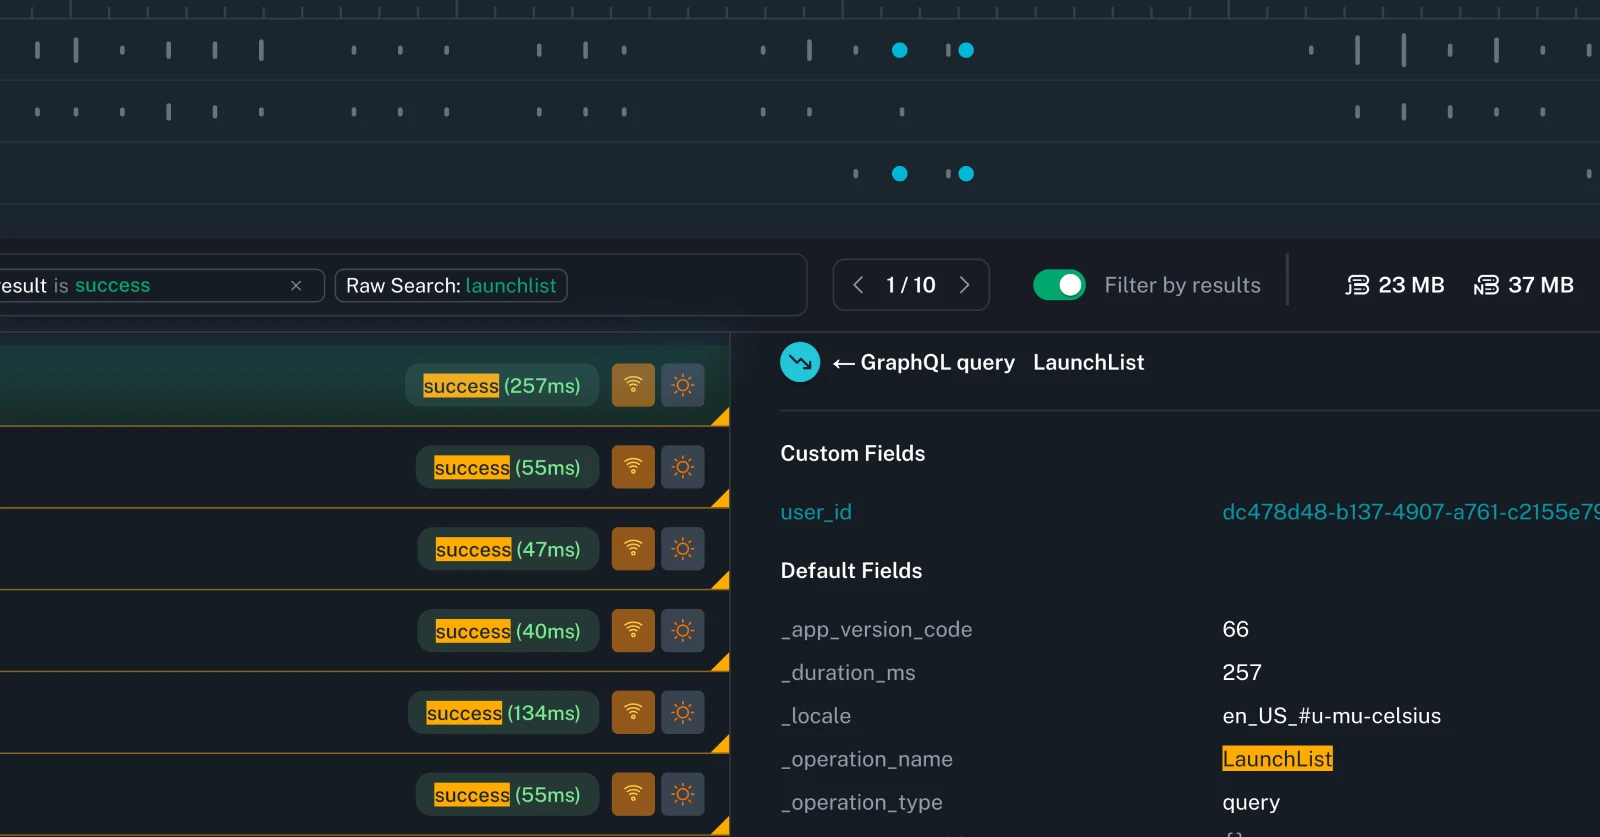Toggle the Filter by results switch
This screenshot has height=837, width=1600.
pyautogui.click(x=1059, y=285)
